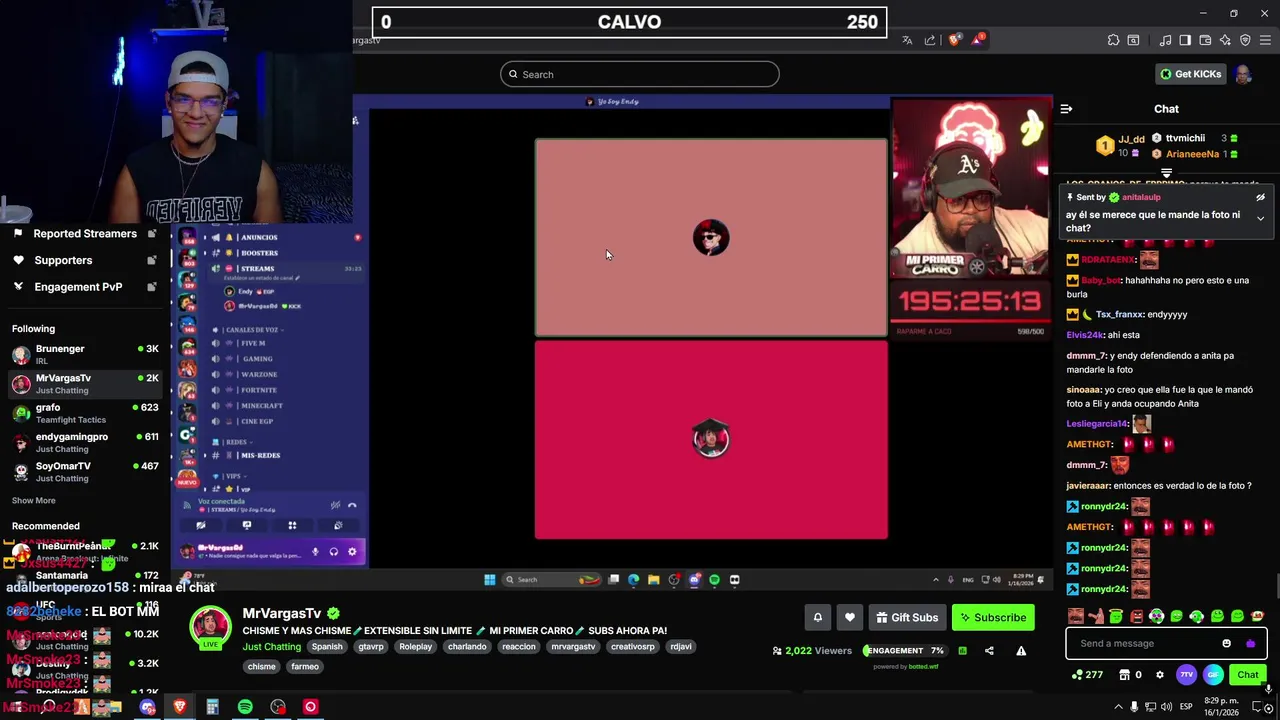This screenshot has height=720, width=1280.
Task: Click the notification bell under the stream
Action: click(x=817, y=618)
